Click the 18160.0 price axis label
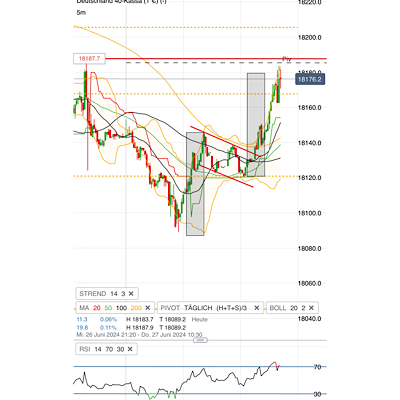400x400 pixels. click(x=309, y=108)
